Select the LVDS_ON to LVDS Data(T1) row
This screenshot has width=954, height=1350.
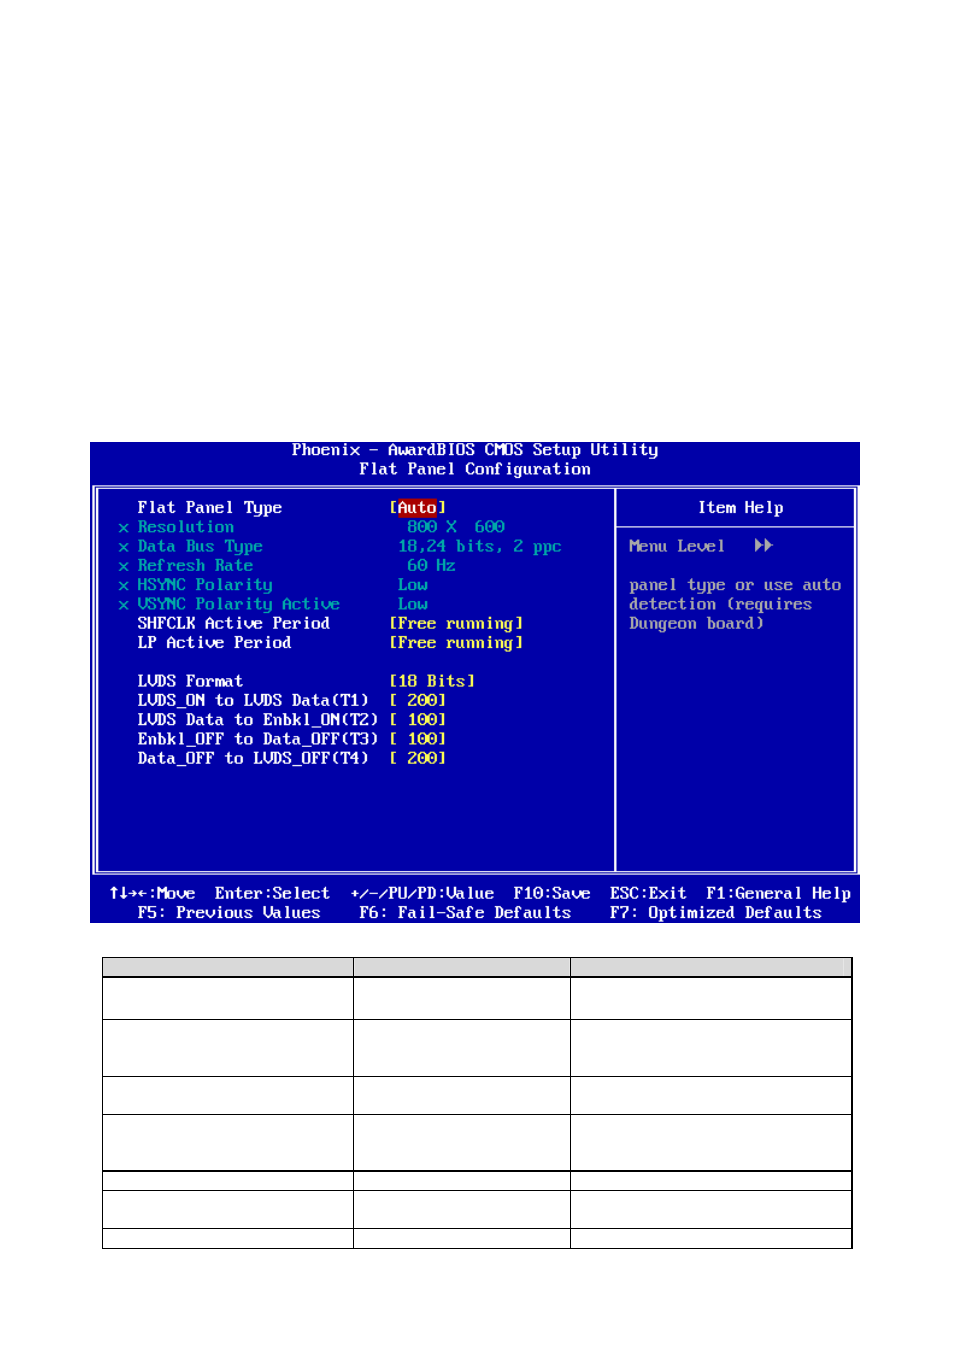point(292,700)
